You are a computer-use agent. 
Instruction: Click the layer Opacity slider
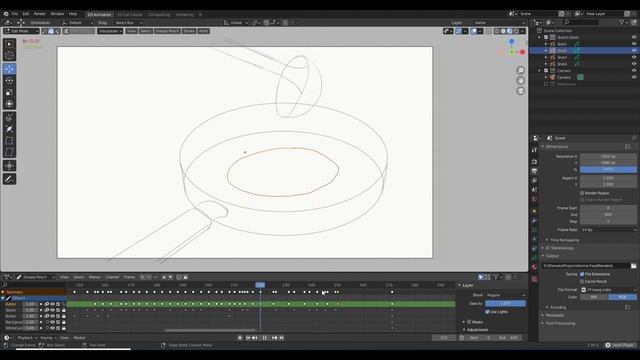(505, 304)
